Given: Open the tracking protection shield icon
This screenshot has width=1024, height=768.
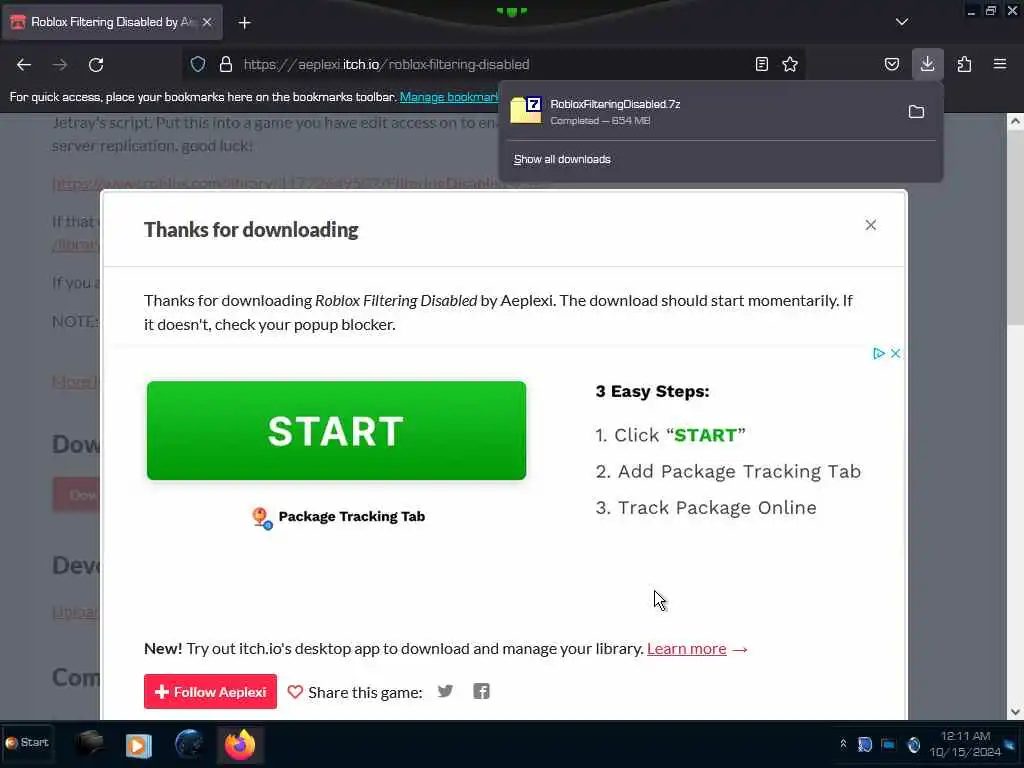Looking at the screenshot, I should tap(198, 64).
